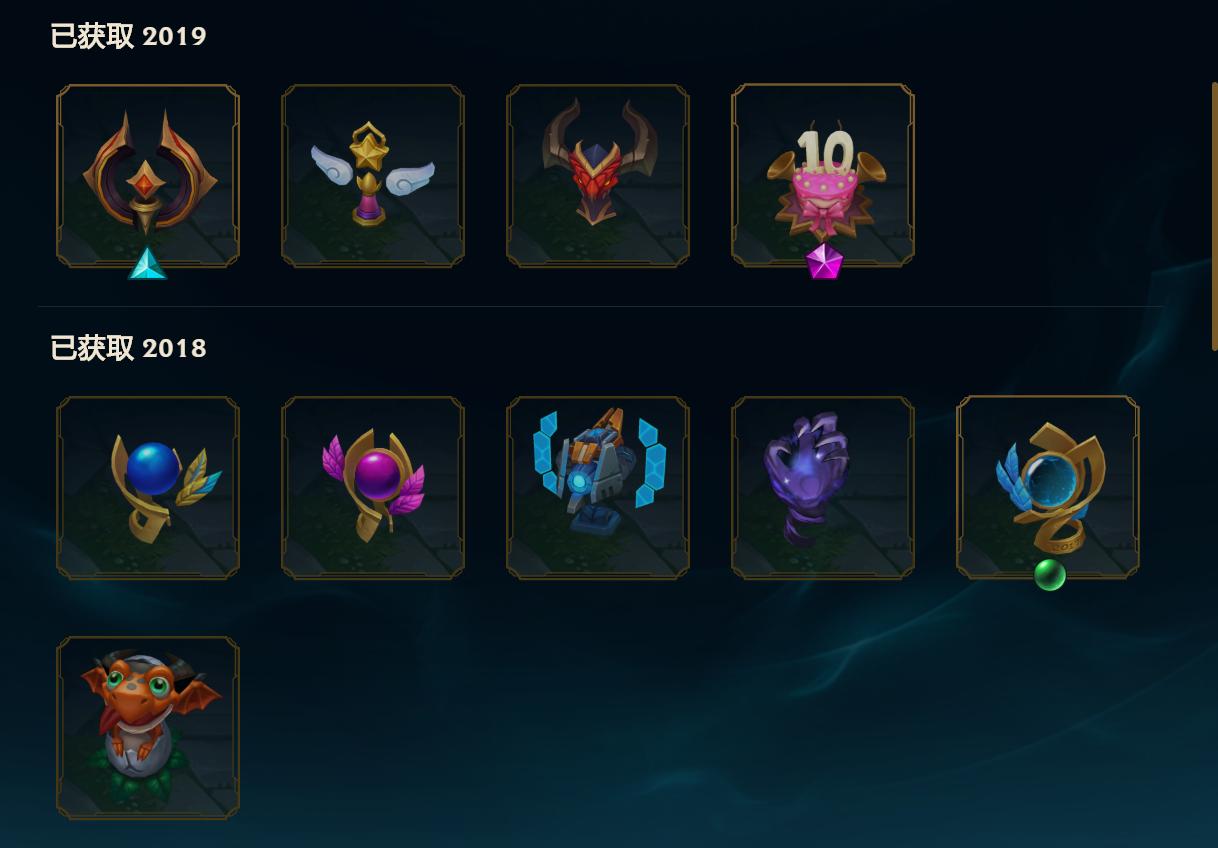
Task: Click the number 10 candles on cake
Action: tap(826, 152)
